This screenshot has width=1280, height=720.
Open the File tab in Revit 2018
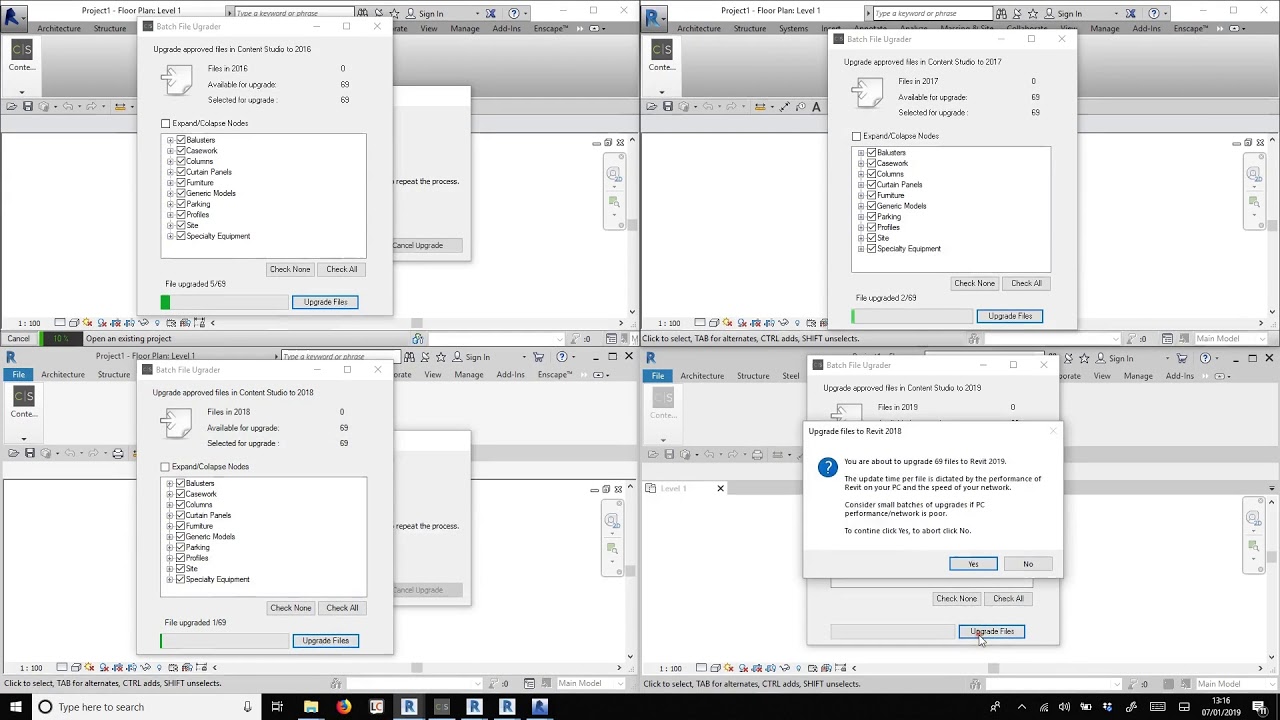[18, 375]
